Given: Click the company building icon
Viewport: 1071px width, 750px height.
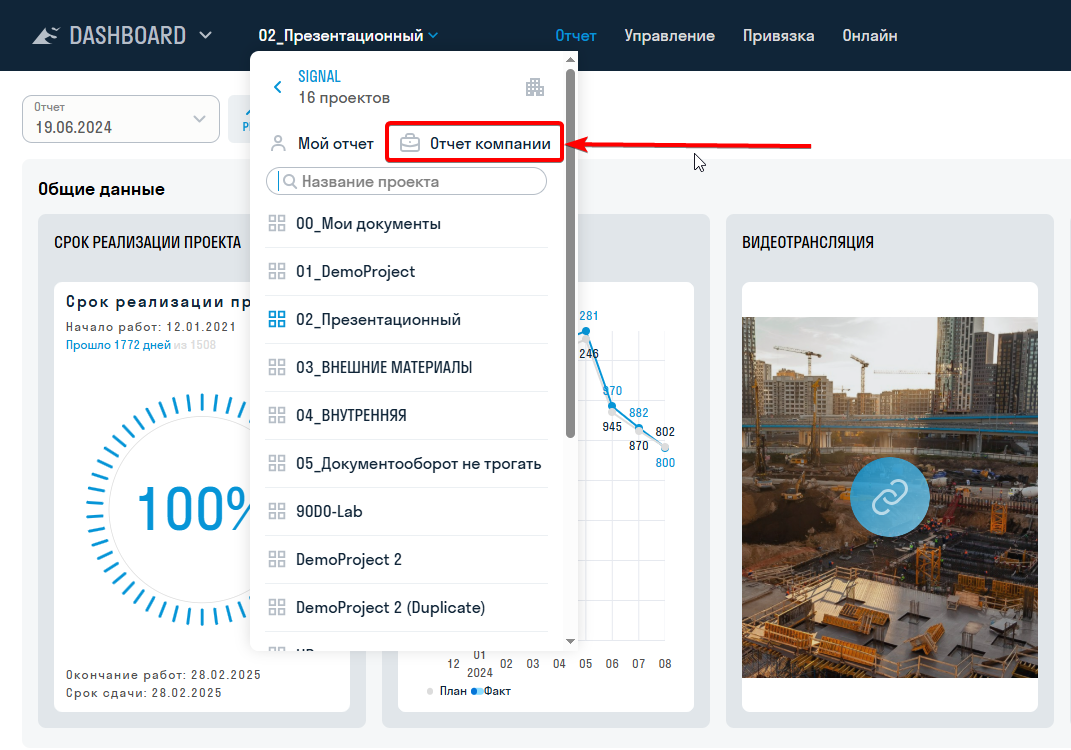Looking at the screenshot, I should (535, 87).
